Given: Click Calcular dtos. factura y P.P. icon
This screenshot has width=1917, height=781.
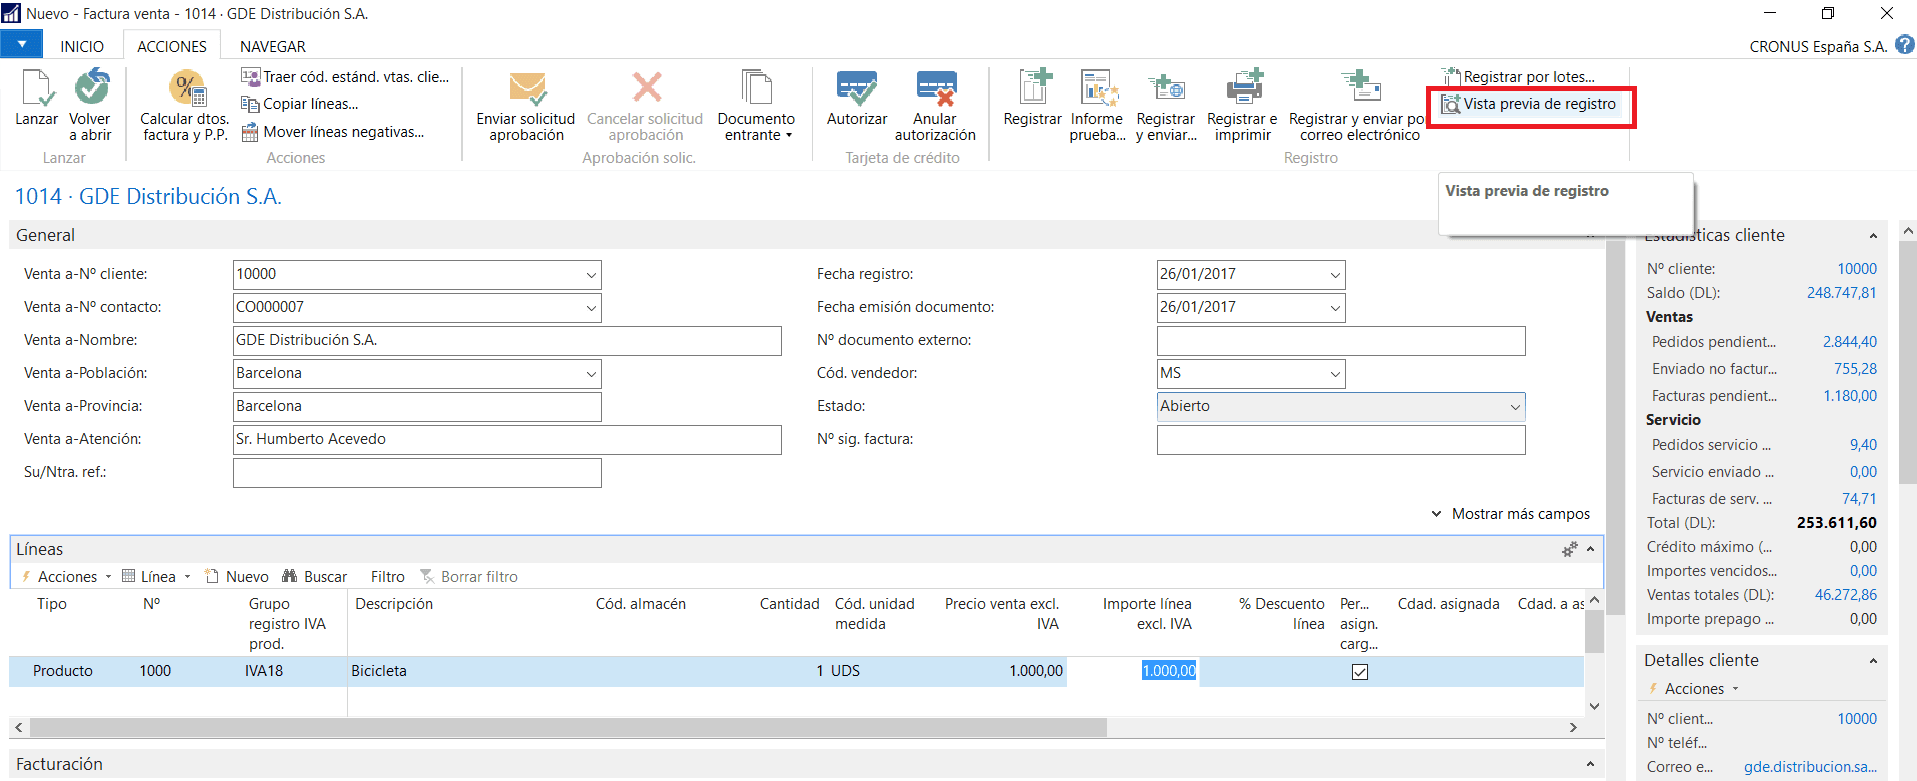Looking at the screenshot, I should click(186, 88).
